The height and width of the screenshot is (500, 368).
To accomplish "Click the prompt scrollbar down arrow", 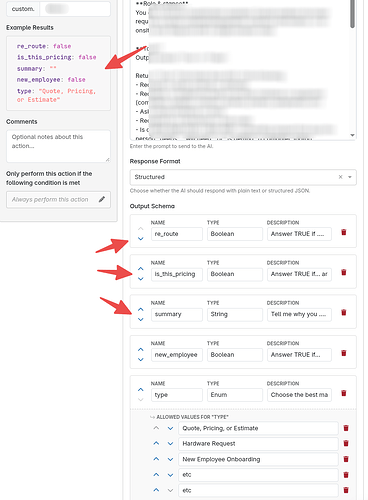I will (352, 135).
